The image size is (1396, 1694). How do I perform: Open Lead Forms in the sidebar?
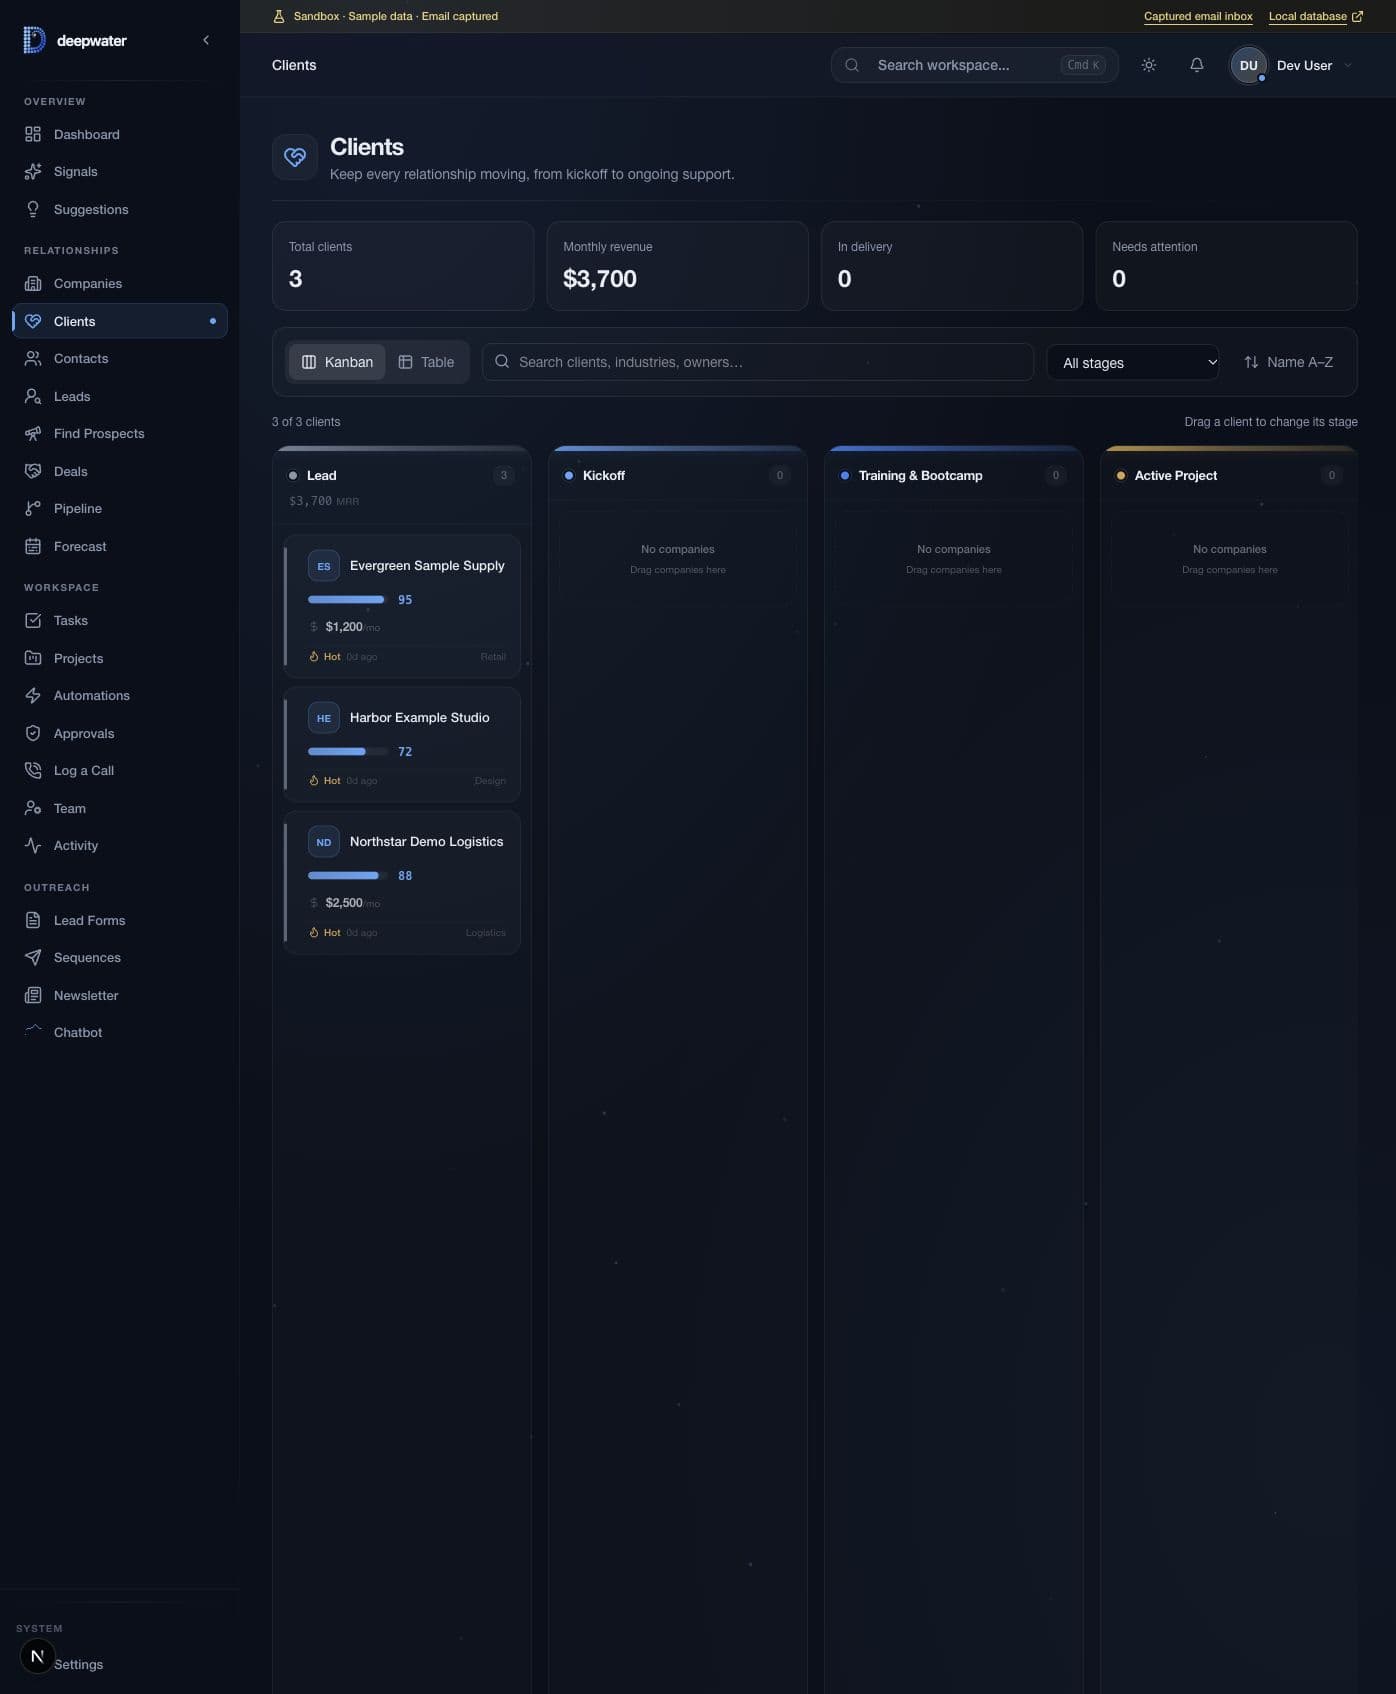pos(120,920)
